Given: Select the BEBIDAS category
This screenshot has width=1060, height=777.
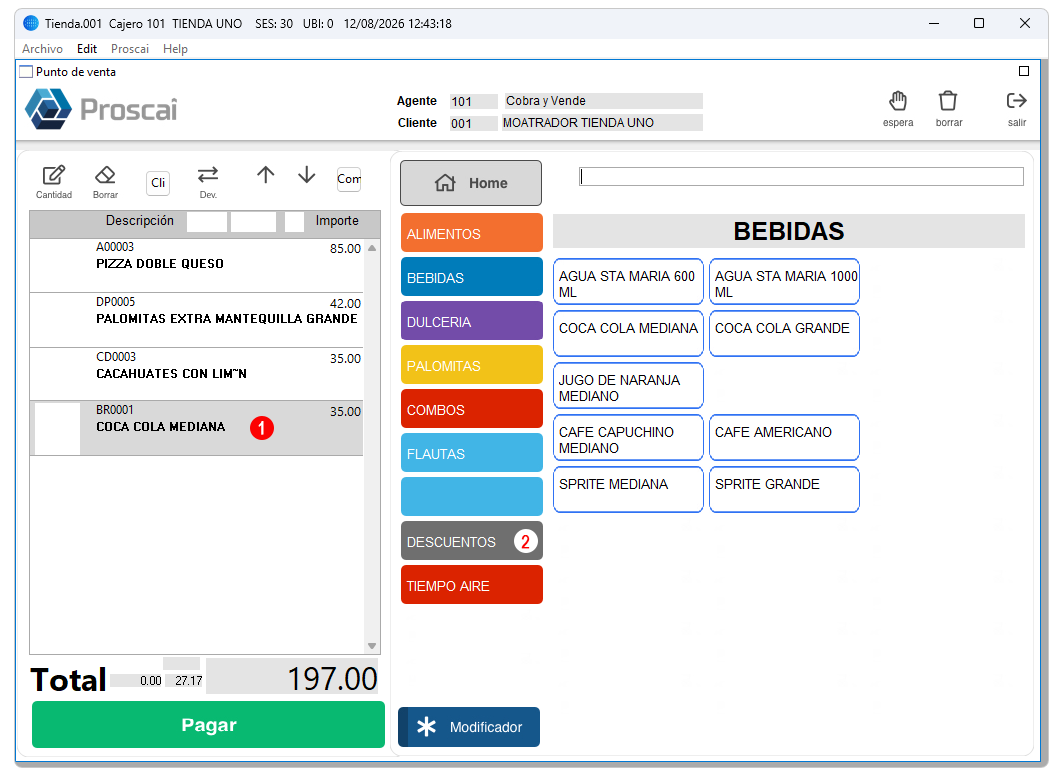Looking at the screenshot, I should click(471, 277).
